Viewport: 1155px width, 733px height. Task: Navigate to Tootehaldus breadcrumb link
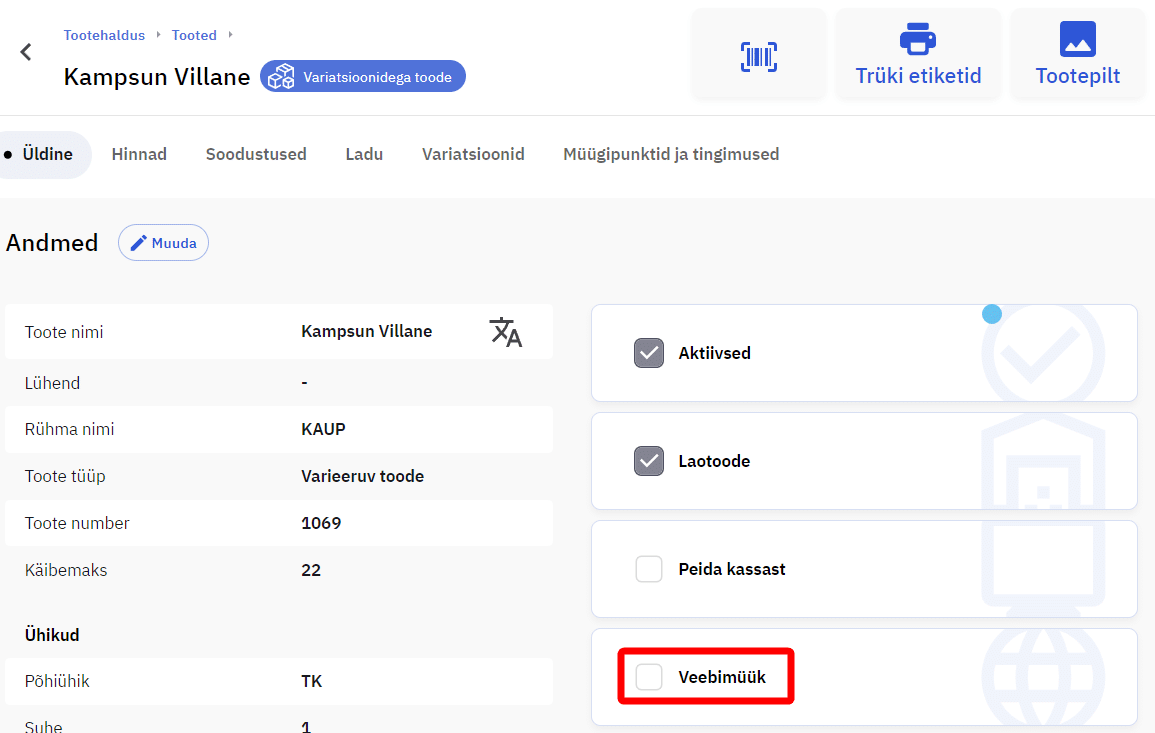[104, 35]
